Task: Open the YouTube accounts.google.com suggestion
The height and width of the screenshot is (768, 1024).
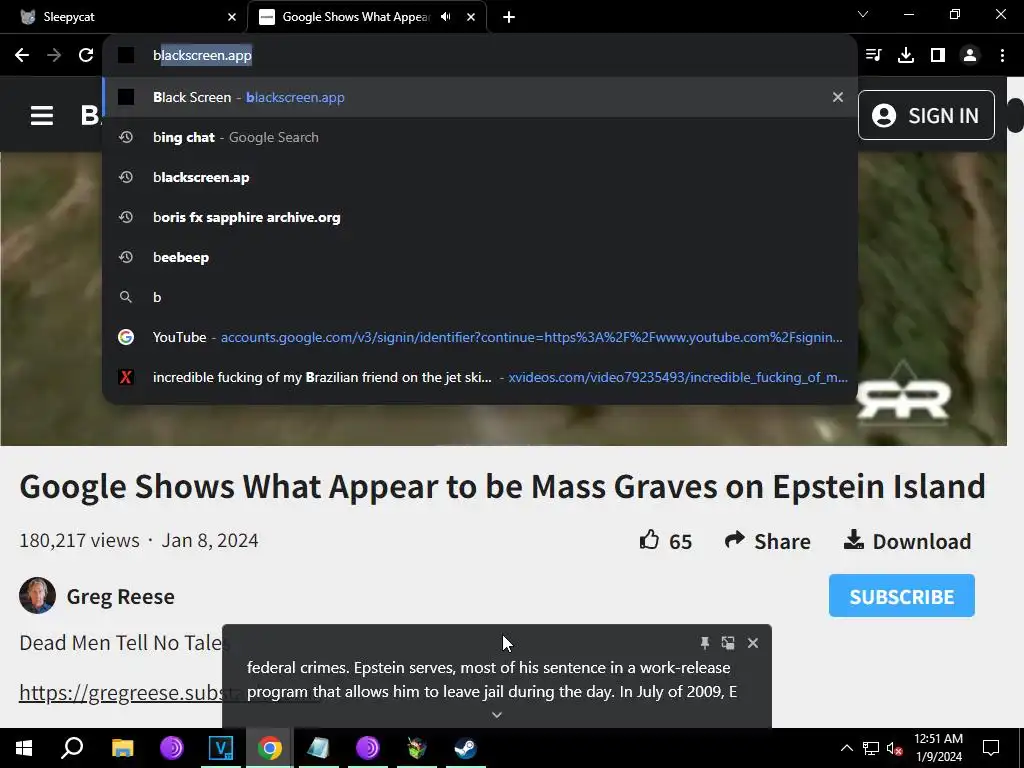Action: (480, 337)
